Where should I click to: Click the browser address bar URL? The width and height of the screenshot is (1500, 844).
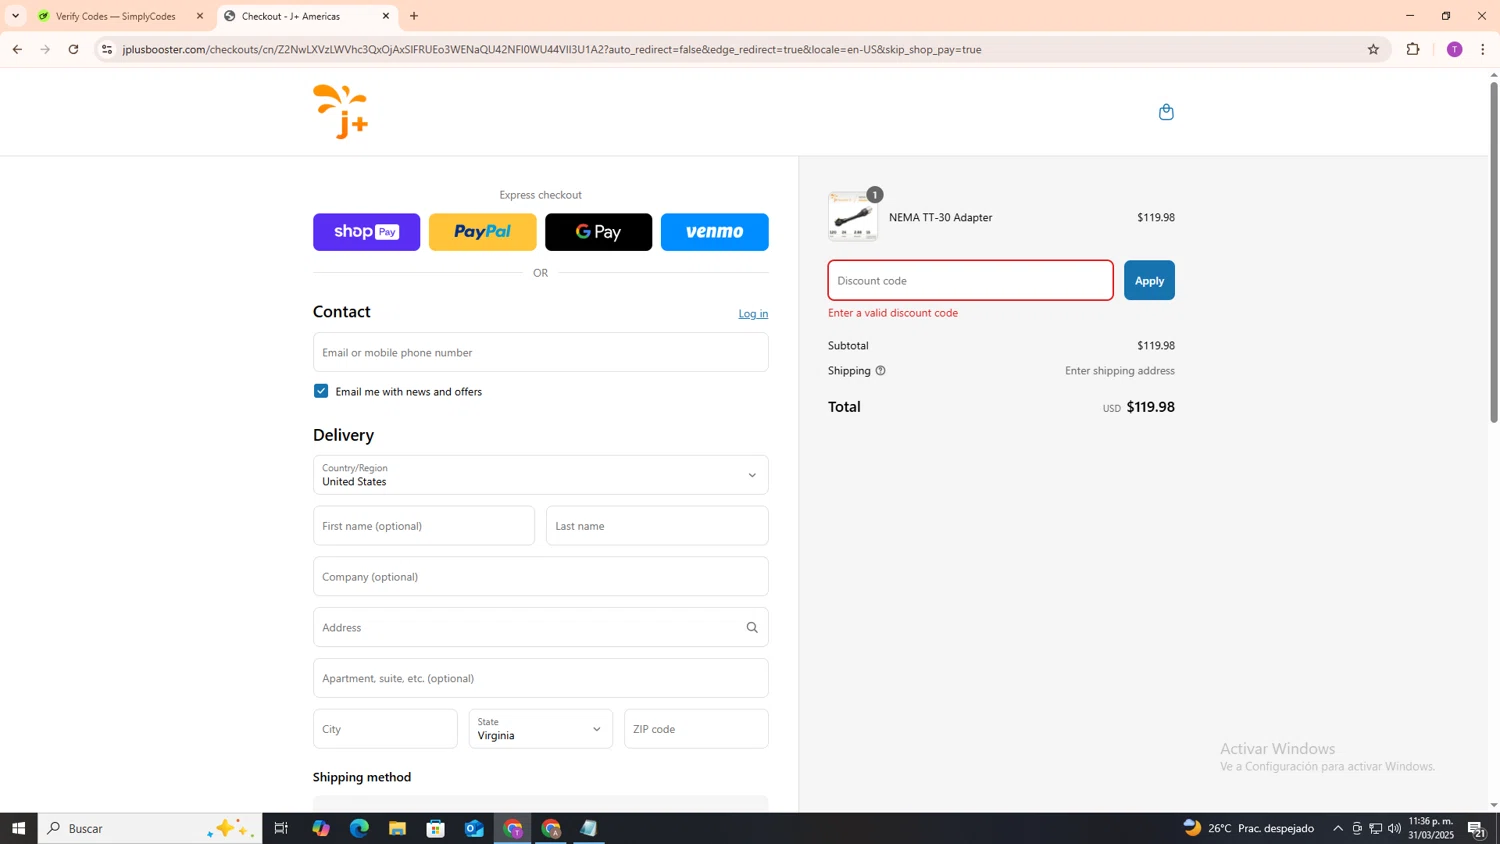click(552, 49)
